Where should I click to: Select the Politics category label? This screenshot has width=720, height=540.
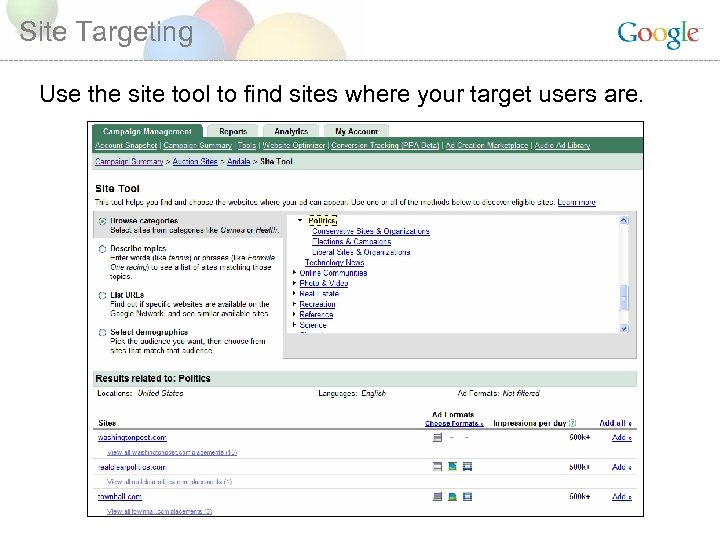[323, 221]
